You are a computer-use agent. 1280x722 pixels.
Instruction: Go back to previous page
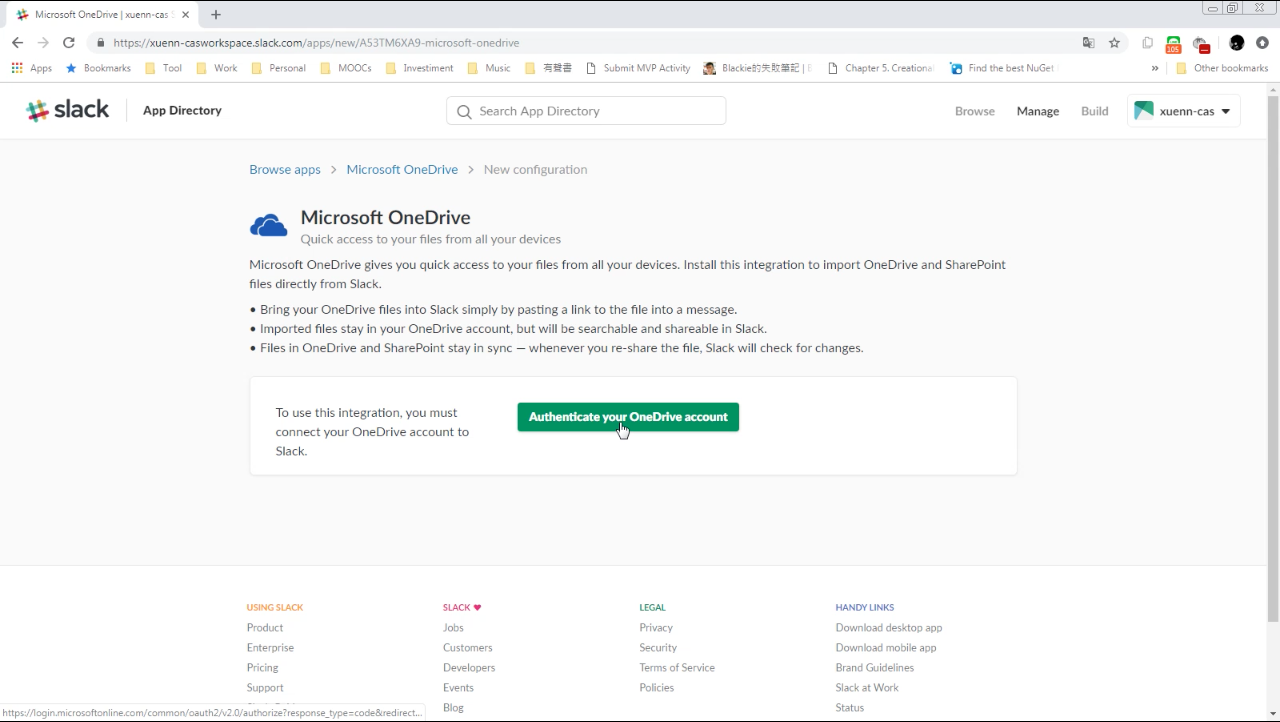point(17,43)
